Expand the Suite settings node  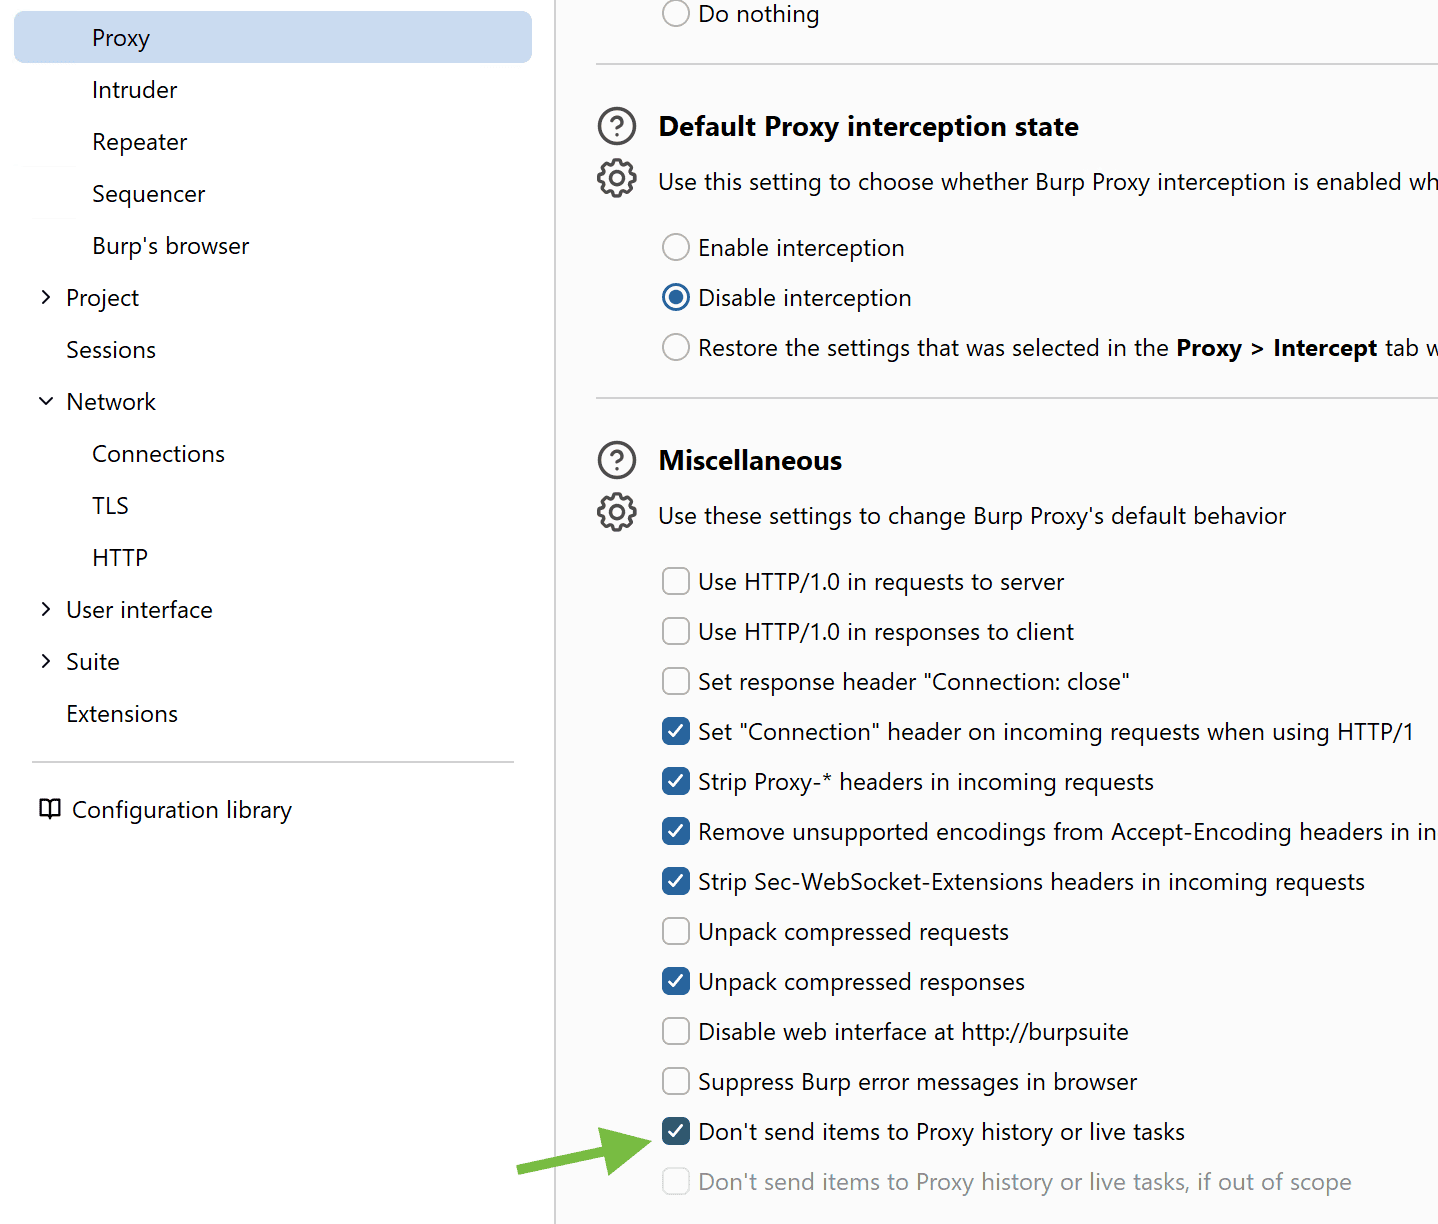(46, 661)
